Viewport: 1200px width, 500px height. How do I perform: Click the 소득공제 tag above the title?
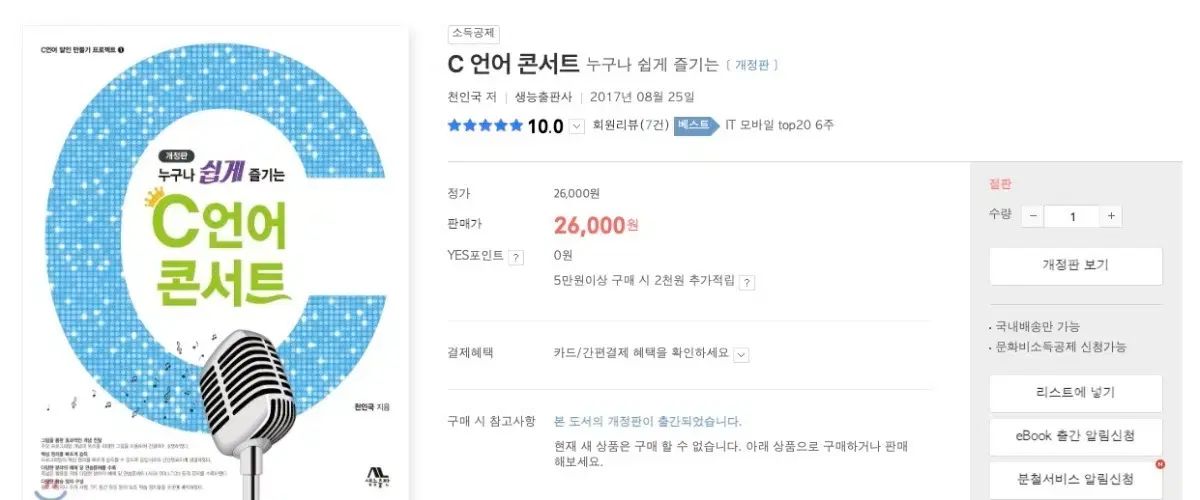pos(475,34)
